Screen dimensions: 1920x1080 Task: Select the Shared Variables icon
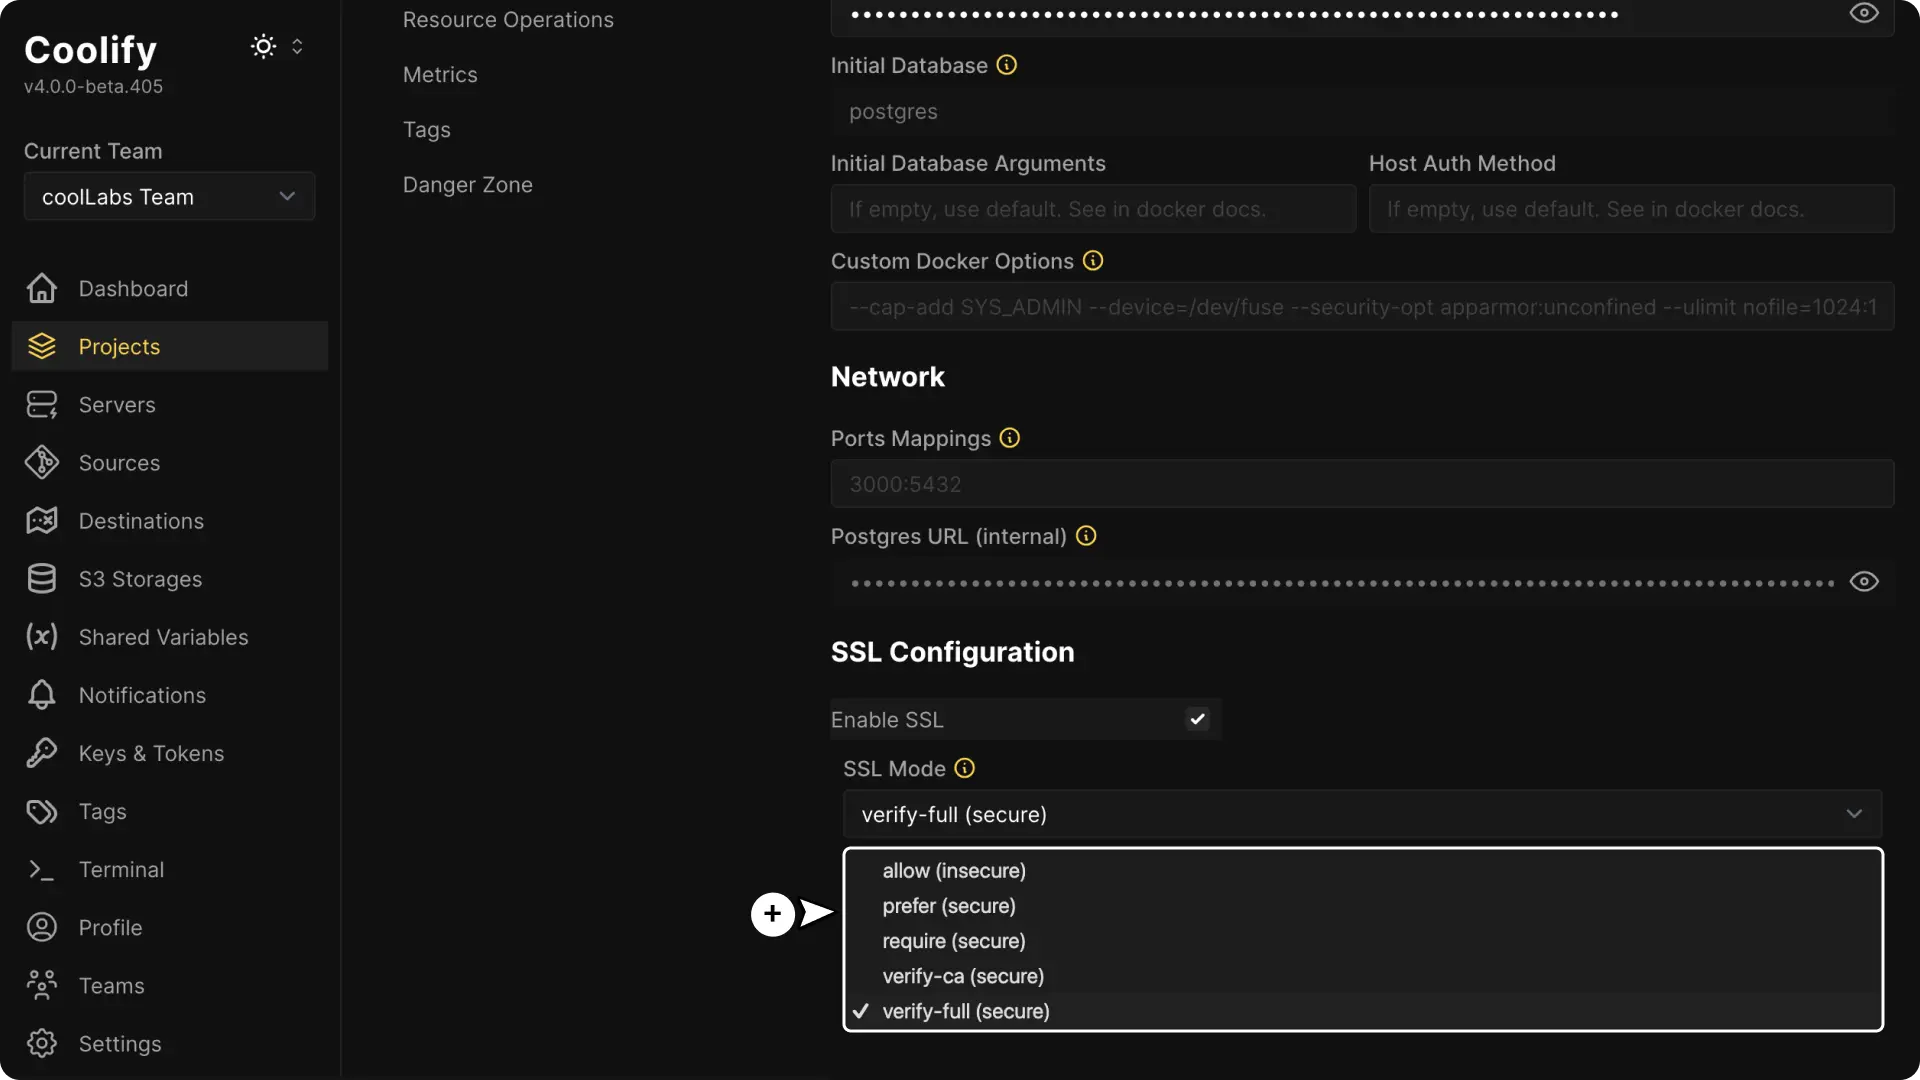tap(40, 637)
